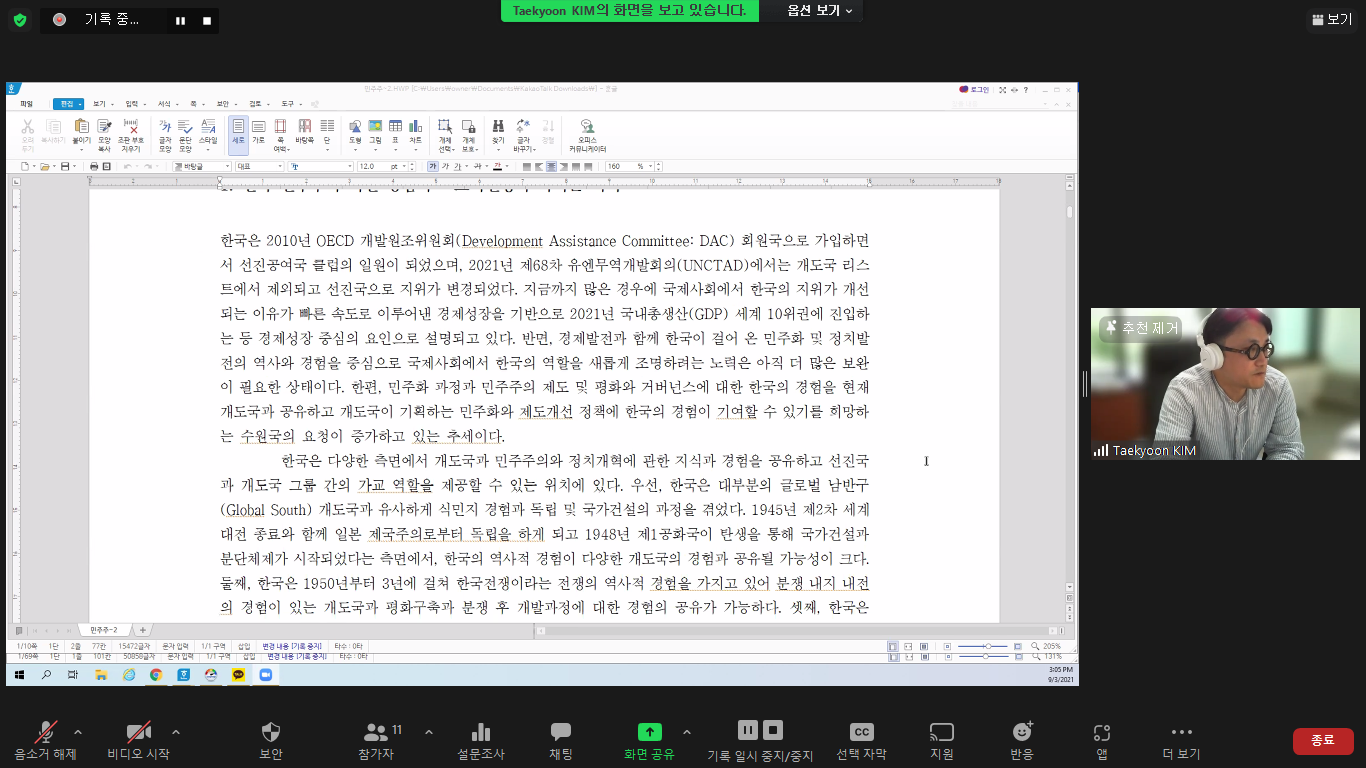Image resolution: width=1366 pixels, height=768 pixels.
Task: Open the font size 12.0 pt dropdown
Action: (x=384, y=166)
